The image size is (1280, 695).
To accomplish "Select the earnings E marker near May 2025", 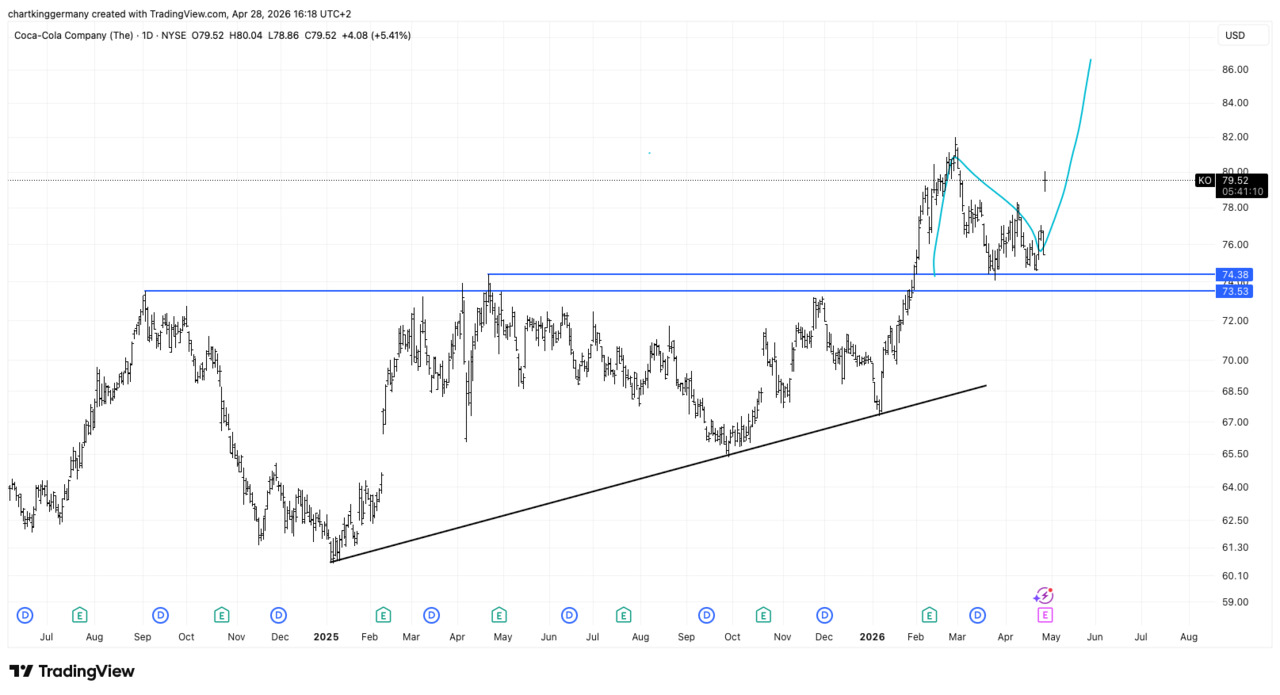I will click(x=498, y=614).
